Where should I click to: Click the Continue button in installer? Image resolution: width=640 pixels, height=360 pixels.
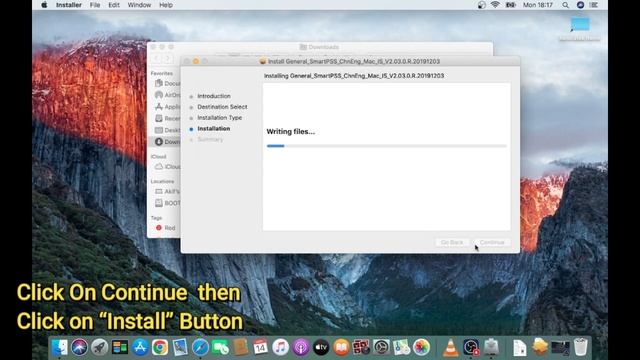(492, 242)
